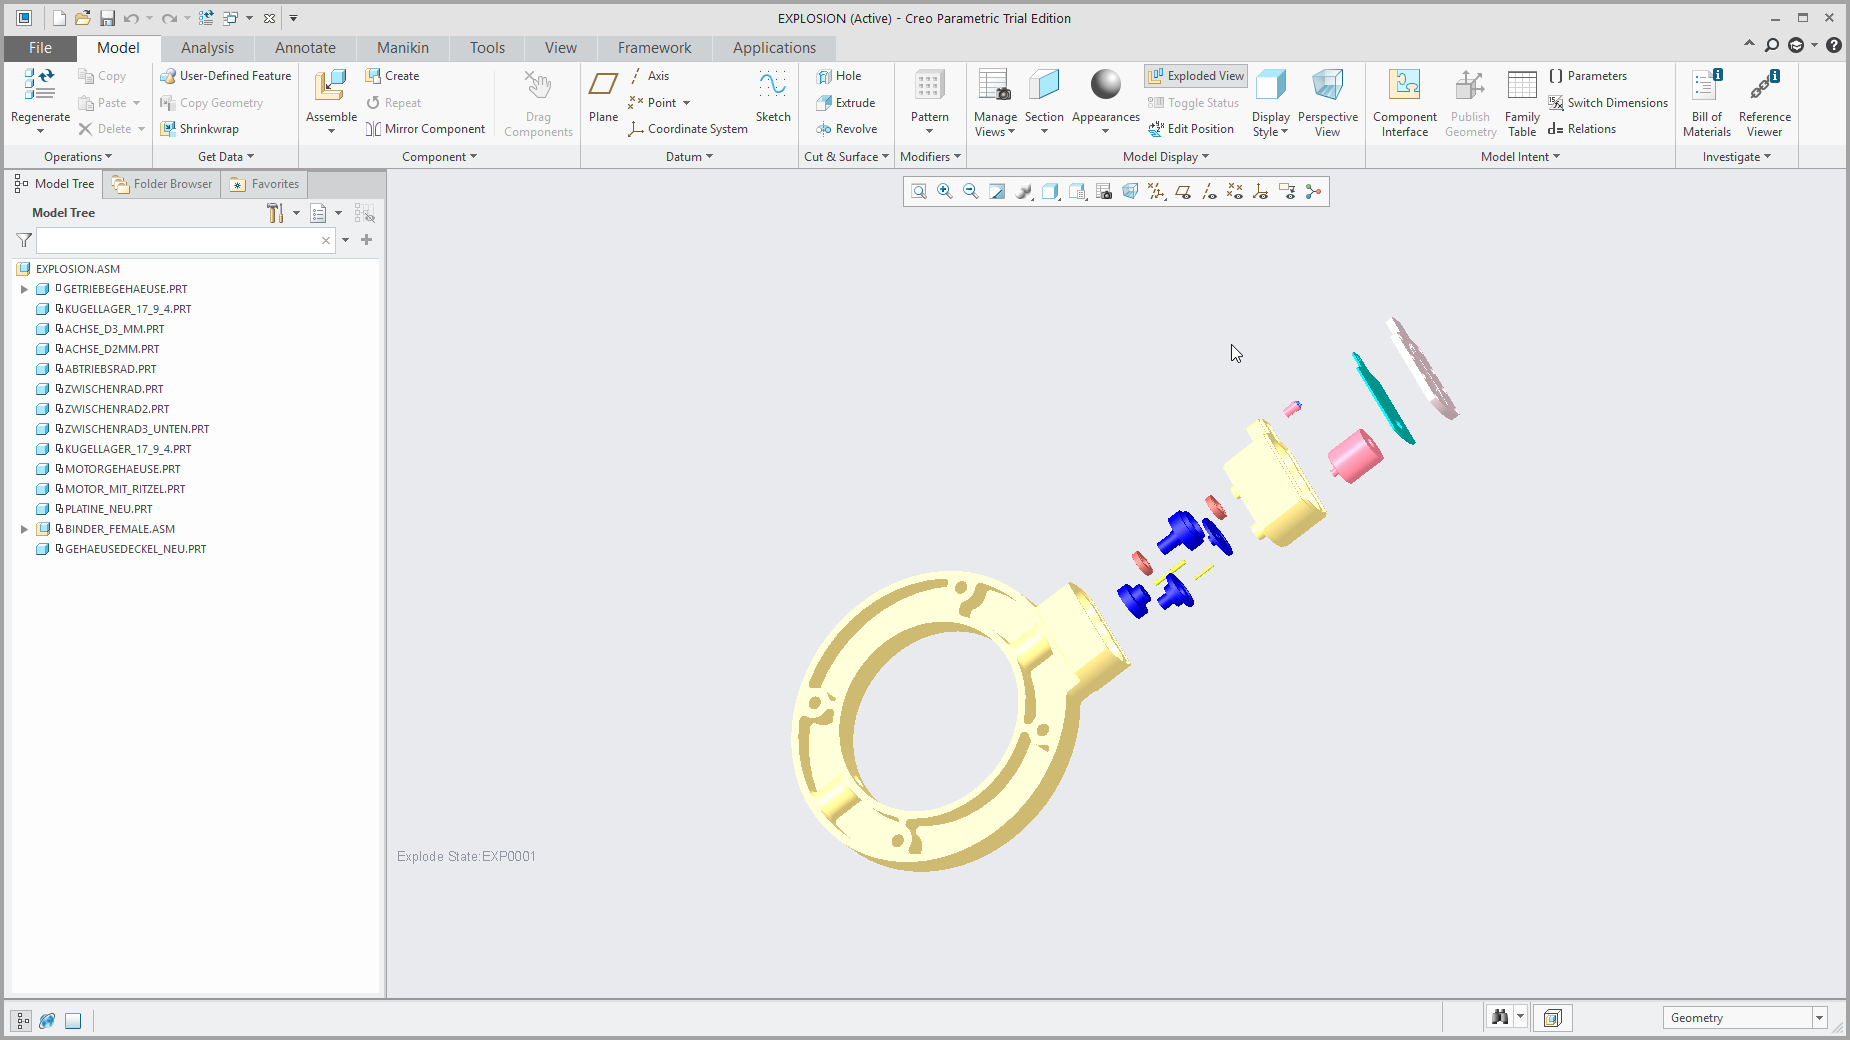Click the Repaint icon in graphics toolbar
The width and height of the screenshot is (1850, 1040).
click(997, 192)
